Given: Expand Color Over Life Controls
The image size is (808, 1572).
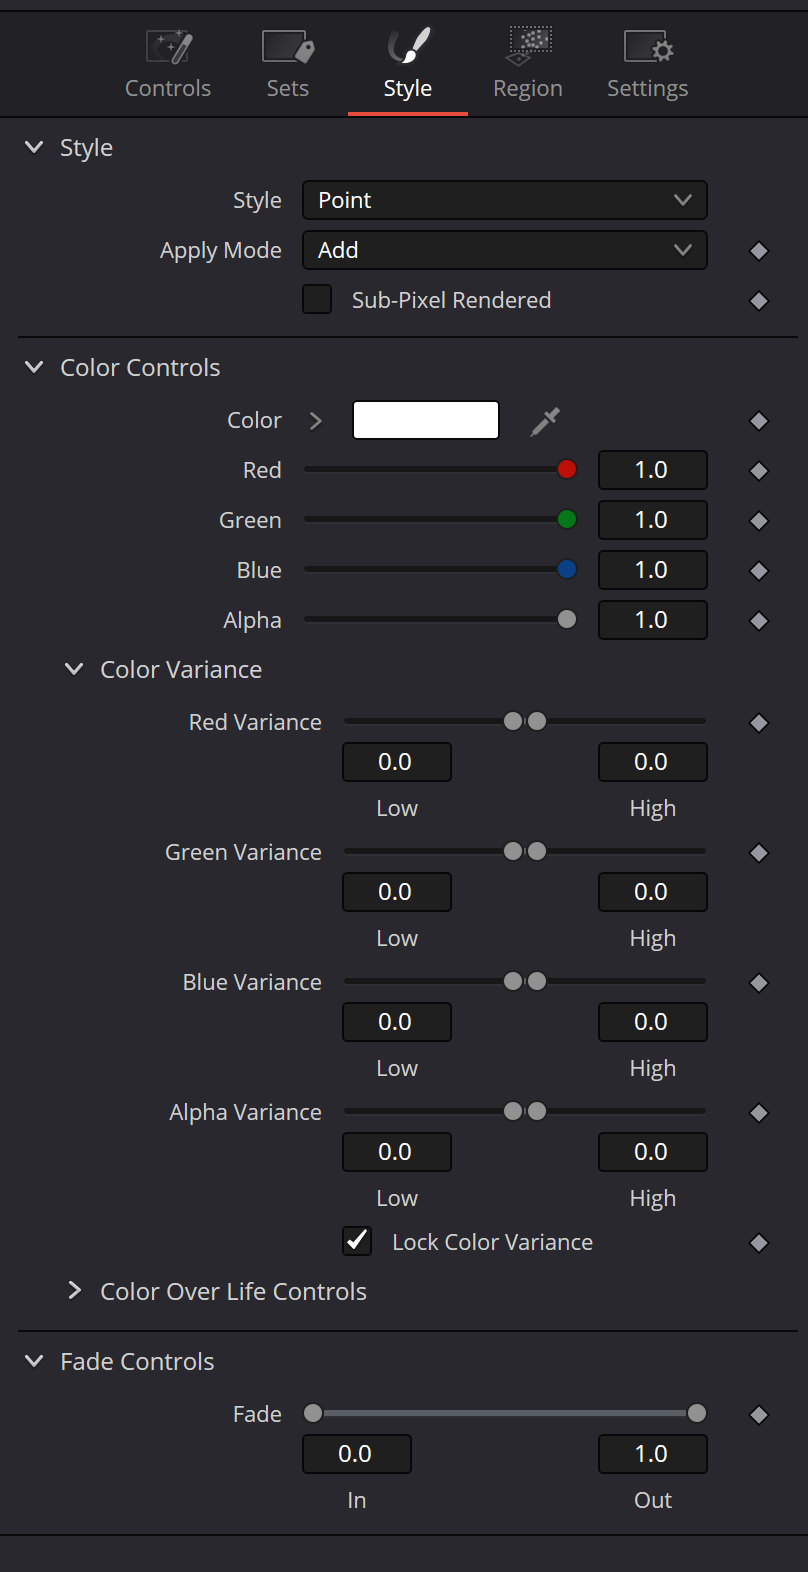Looking at the screenshot, I should coord(74,1291).
